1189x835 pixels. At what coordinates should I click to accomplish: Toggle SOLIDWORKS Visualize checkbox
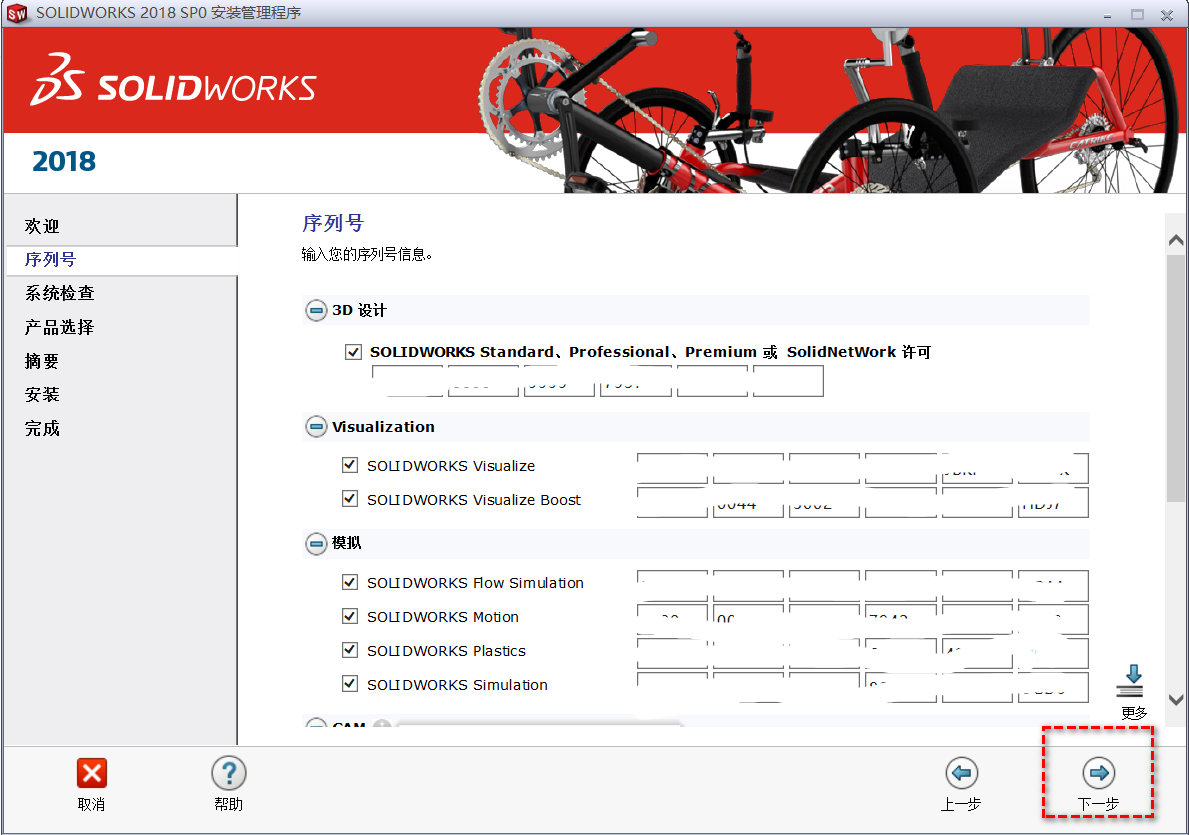[350, 465]
